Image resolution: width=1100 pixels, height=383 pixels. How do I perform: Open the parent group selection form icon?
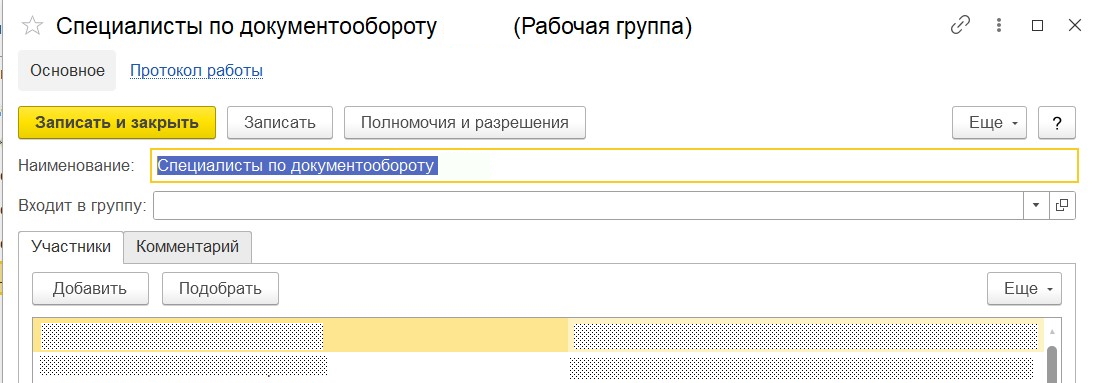1062,206
